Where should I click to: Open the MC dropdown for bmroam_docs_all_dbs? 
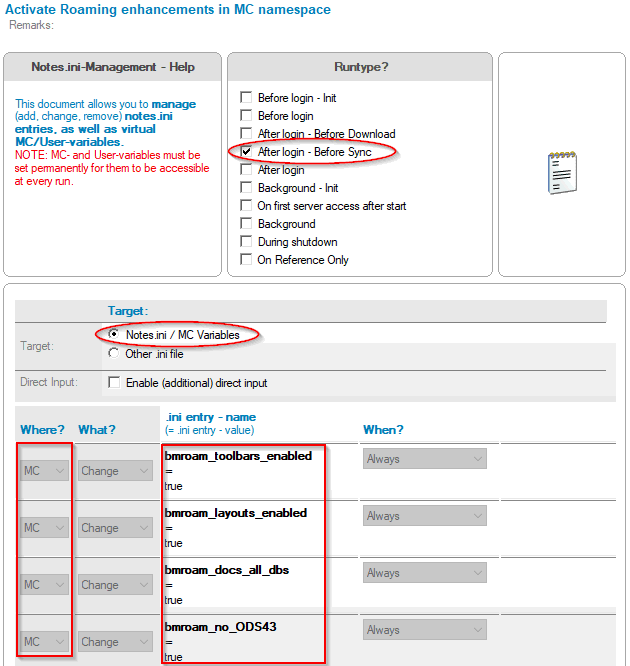click(x=44, y=585)
